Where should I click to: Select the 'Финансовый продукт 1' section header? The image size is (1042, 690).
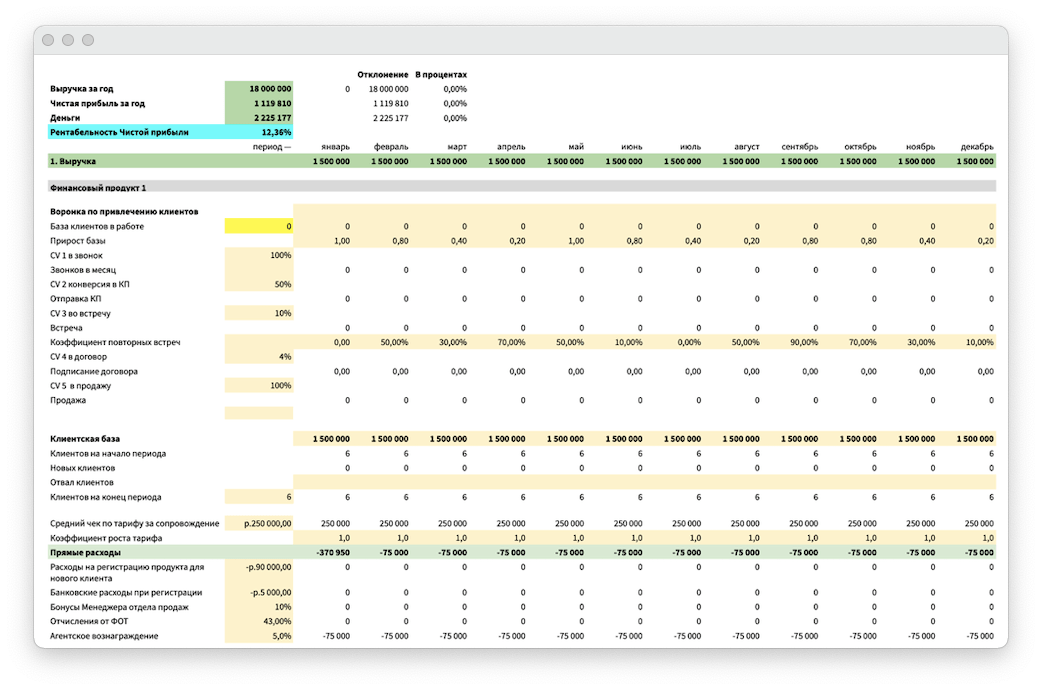pyautogui.click(x=97, y=187)
